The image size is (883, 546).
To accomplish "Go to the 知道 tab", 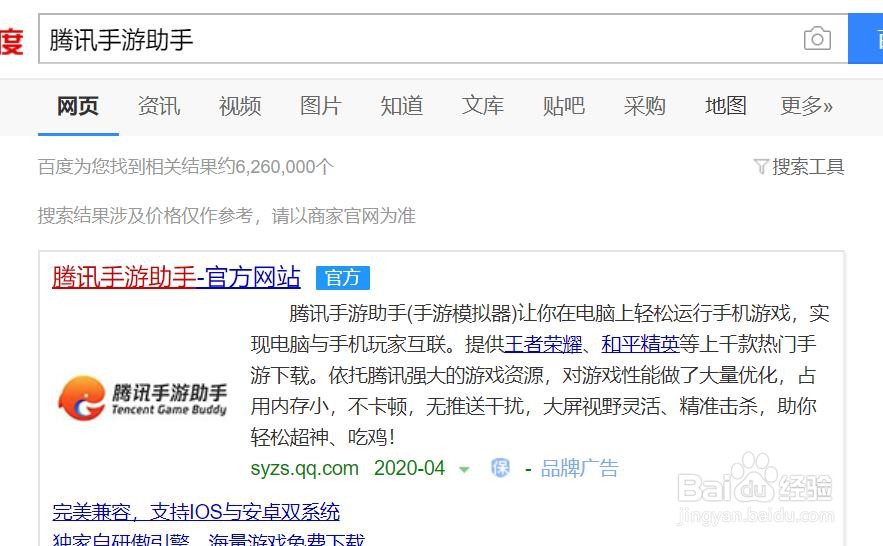I will tap(402, 106).
